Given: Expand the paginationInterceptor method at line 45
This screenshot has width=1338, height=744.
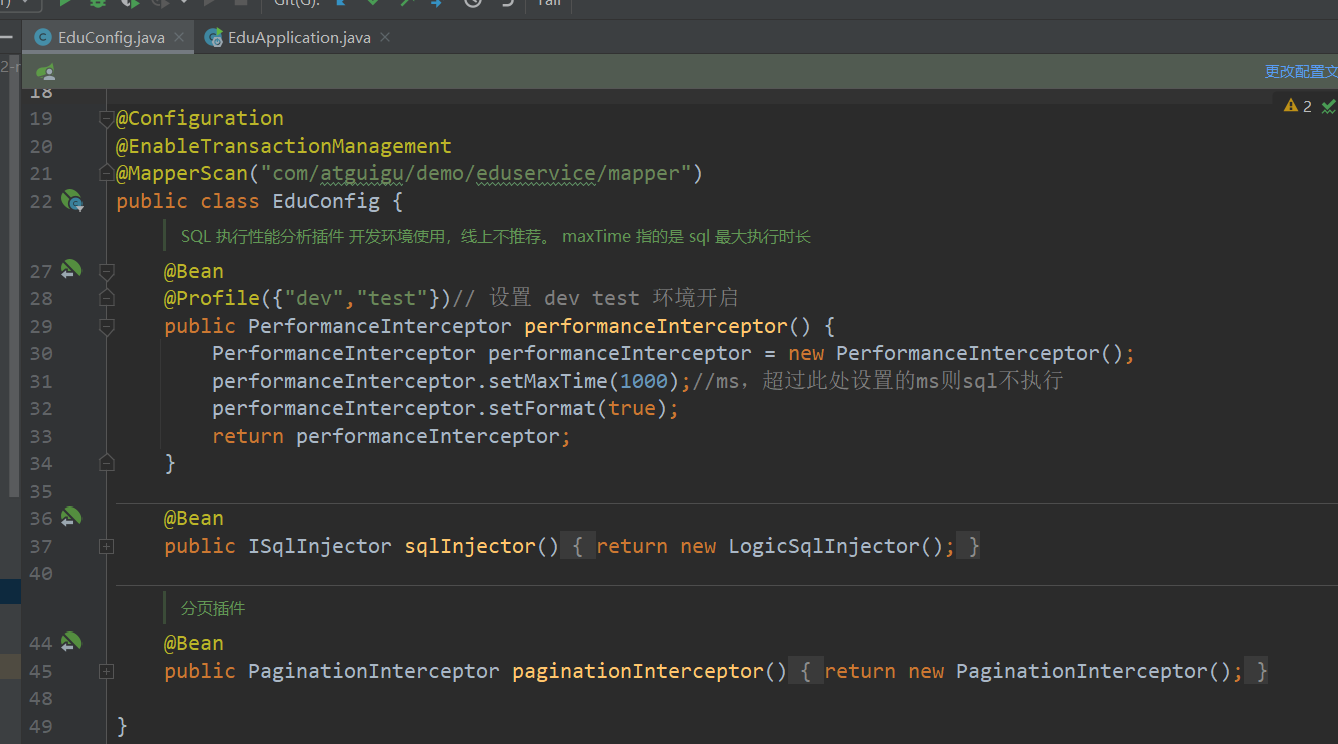Looking at the screenshot, I should click(107, 671).
